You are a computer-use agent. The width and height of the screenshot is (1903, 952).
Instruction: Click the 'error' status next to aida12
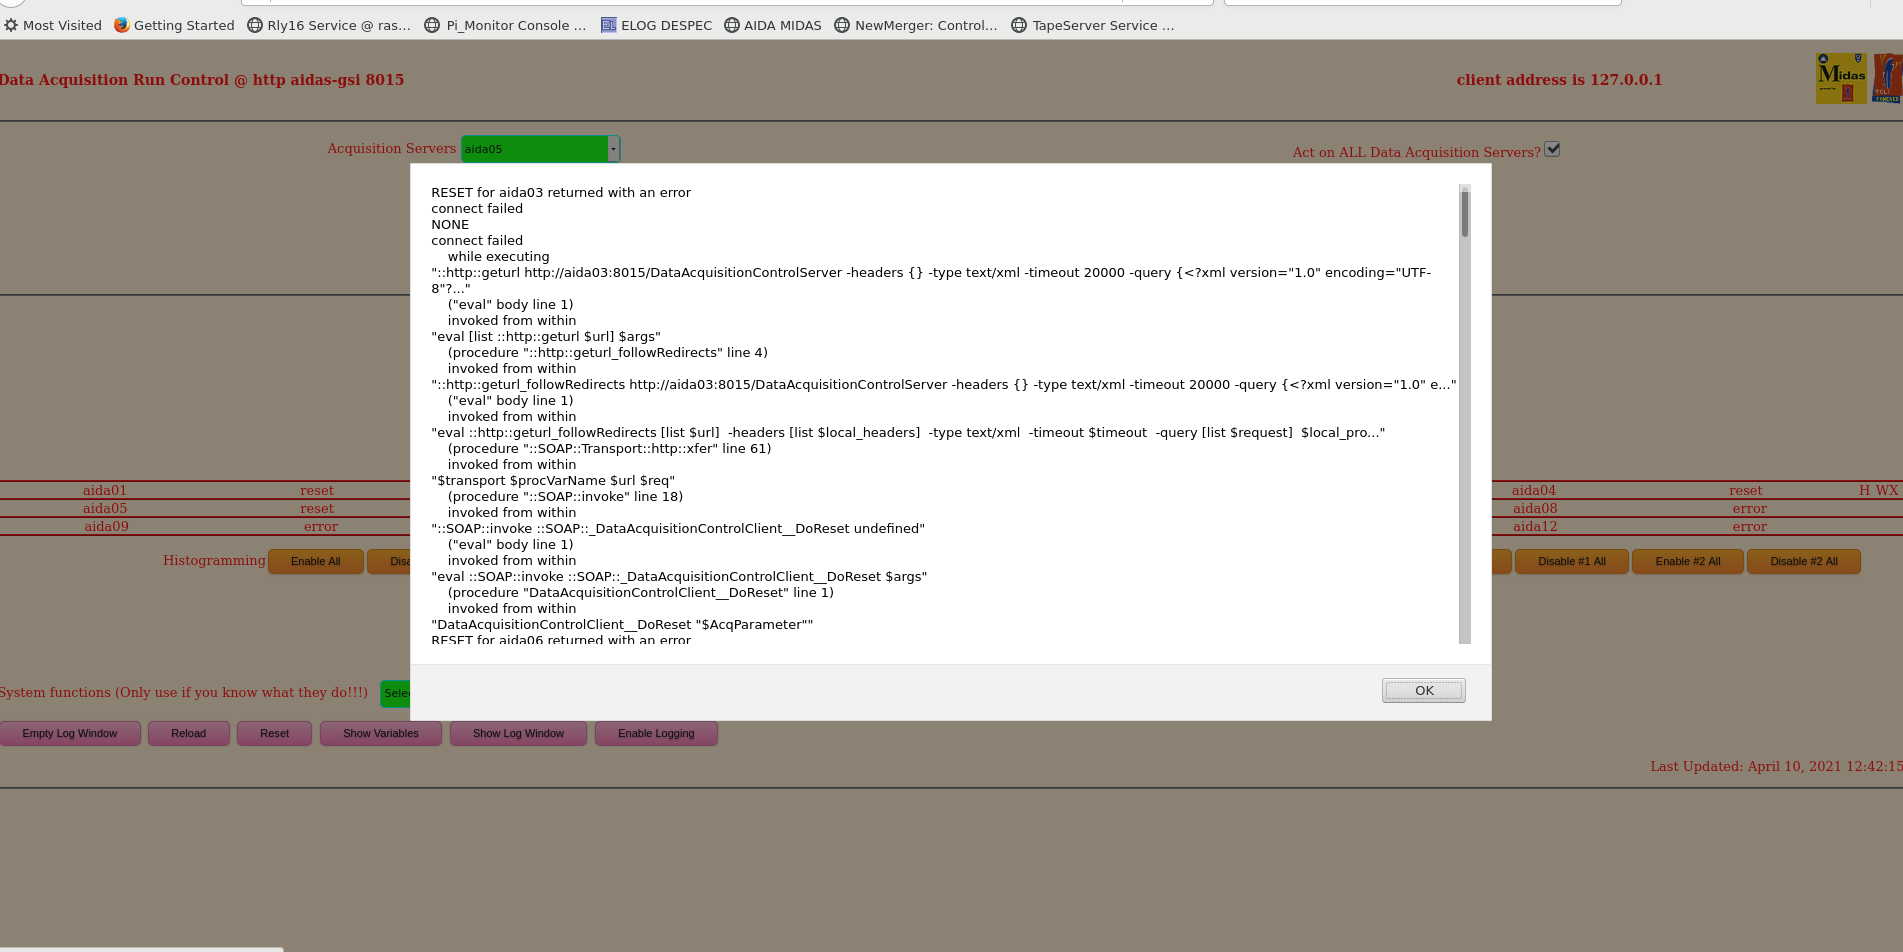pos(1750,526)
